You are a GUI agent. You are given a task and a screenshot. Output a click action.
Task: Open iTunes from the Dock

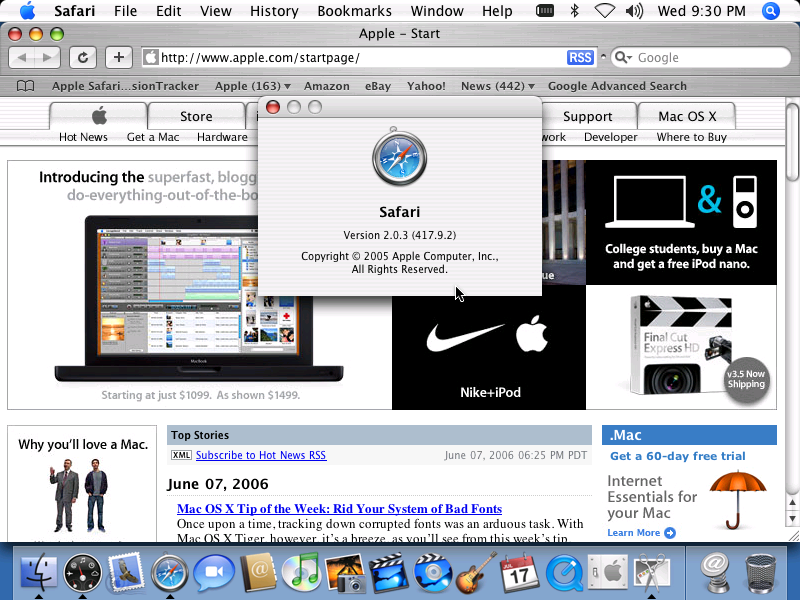(302, 572)
